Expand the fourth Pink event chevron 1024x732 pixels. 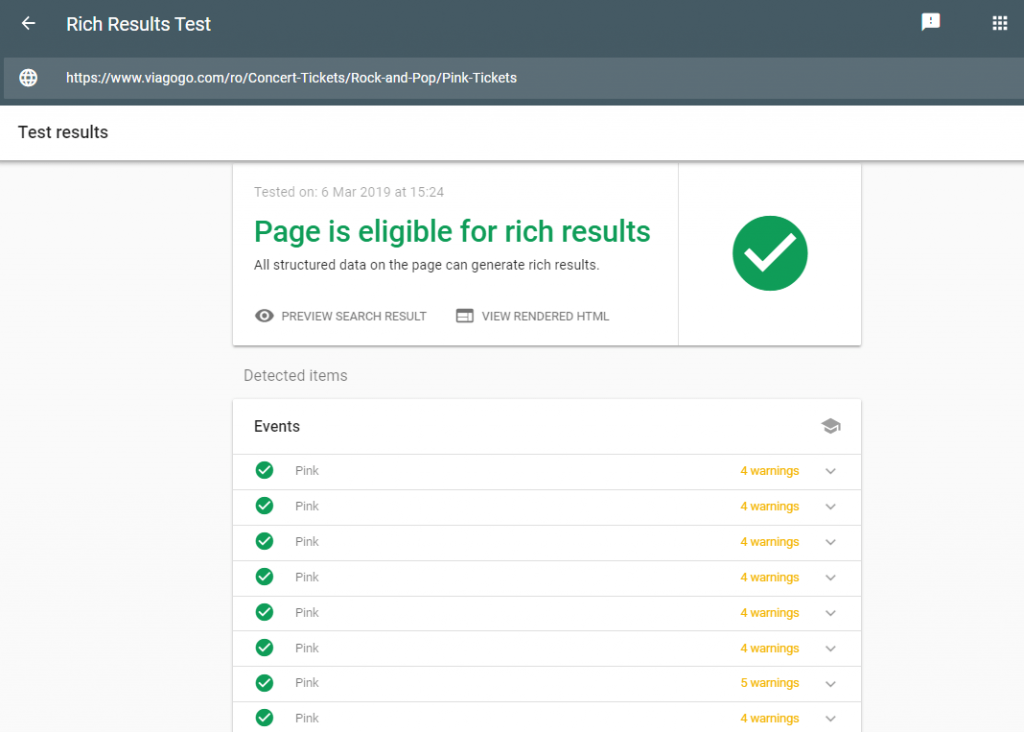point(830,578)
